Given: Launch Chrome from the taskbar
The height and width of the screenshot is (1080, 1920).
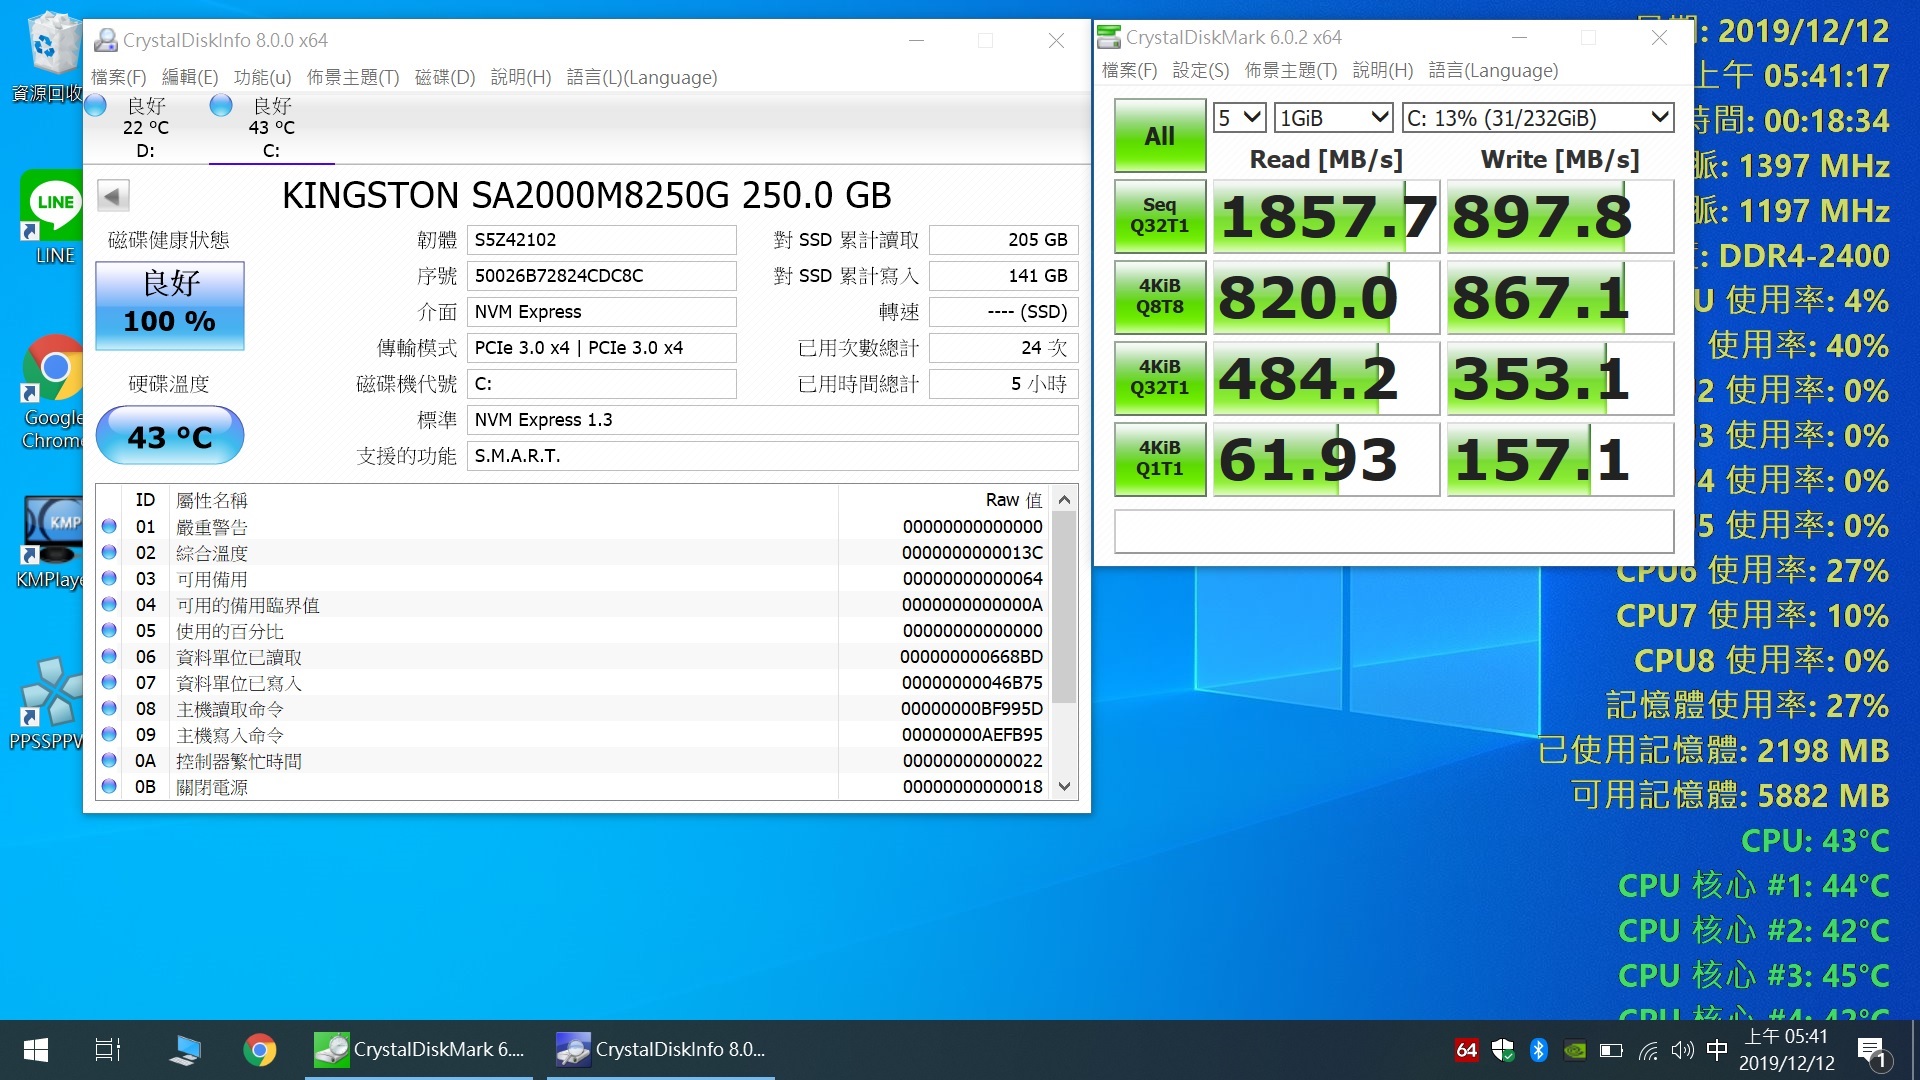Looking at the screenshot, I should pos(260,1050).
